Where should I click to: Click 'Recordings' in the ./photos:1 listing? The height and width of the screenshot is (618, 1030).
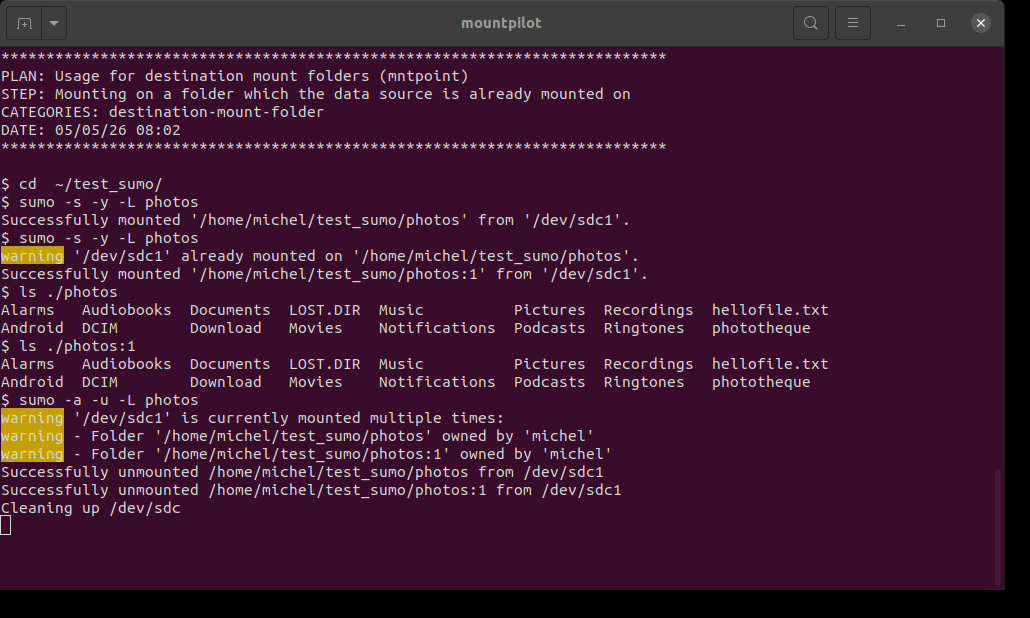pyautogui.click(x=648, y=364)
